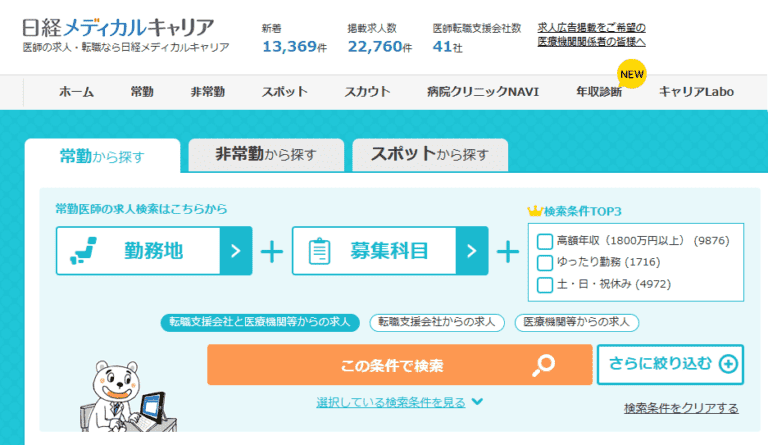The image size is (768, 445).
Task: Click the 医師転職支援会社数 label
Action: pyautogui.click(x=477, y=28)
